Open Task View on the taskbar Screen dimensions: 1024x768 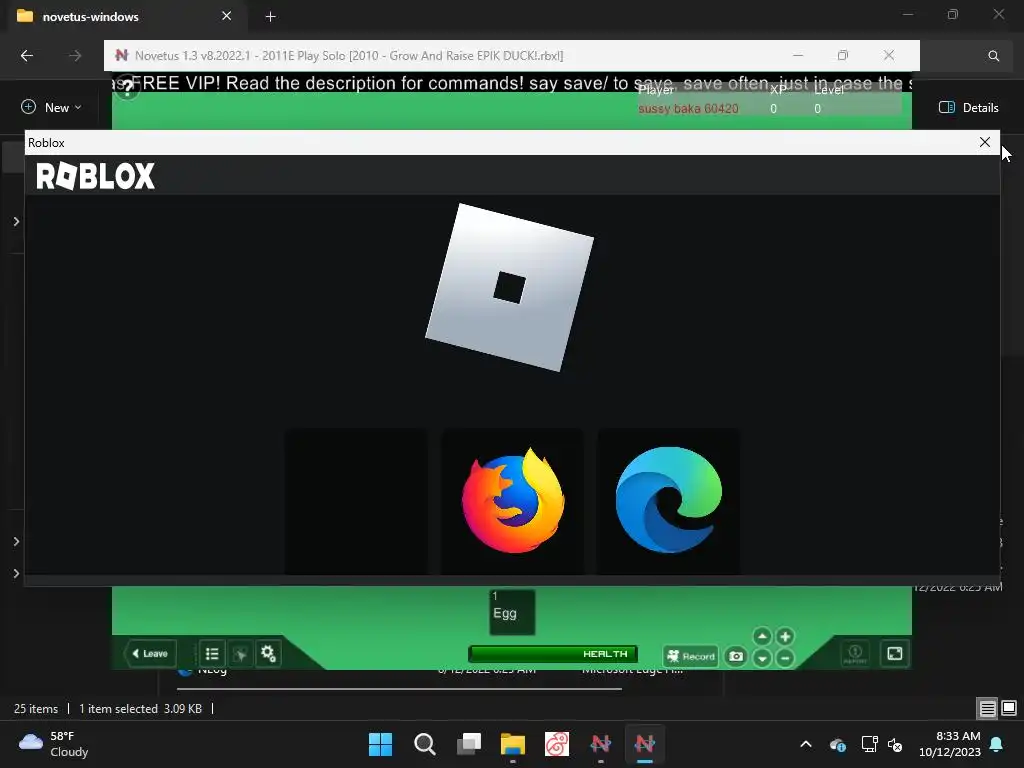tap(469, 744)
